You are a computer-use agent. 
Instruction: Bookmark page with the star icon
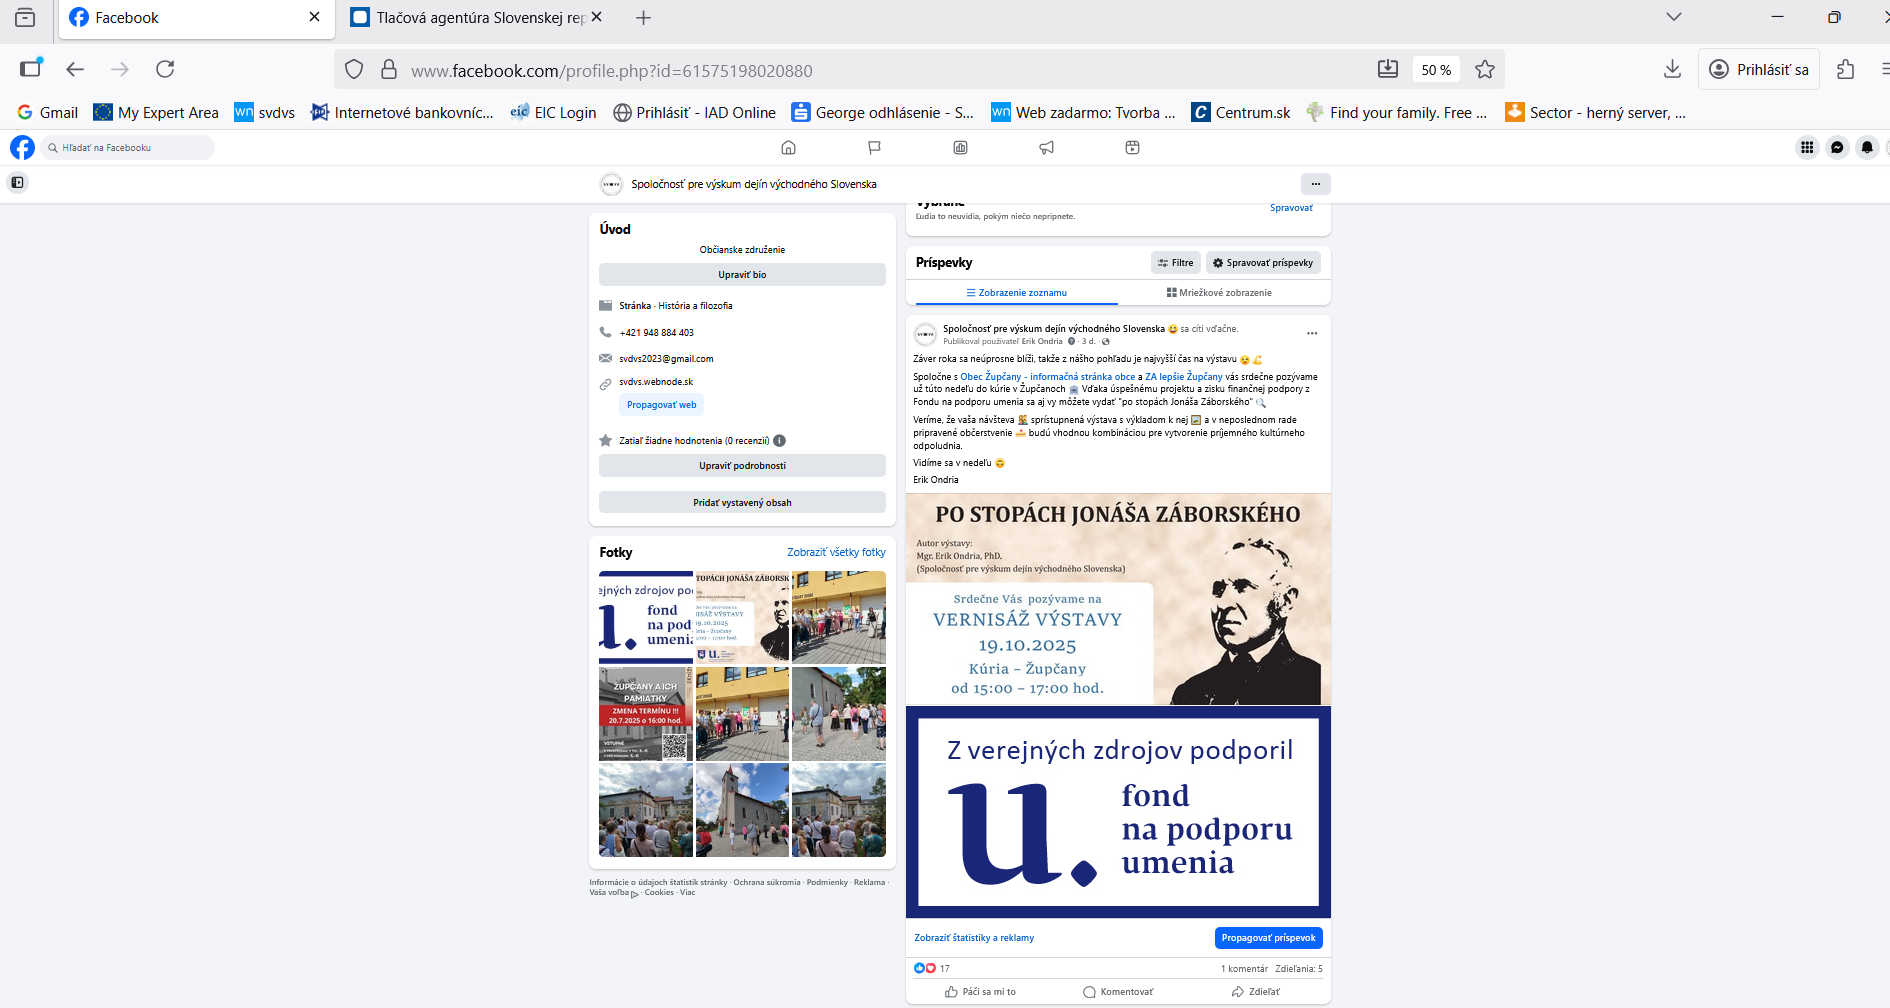click(x=1485, y=70)
